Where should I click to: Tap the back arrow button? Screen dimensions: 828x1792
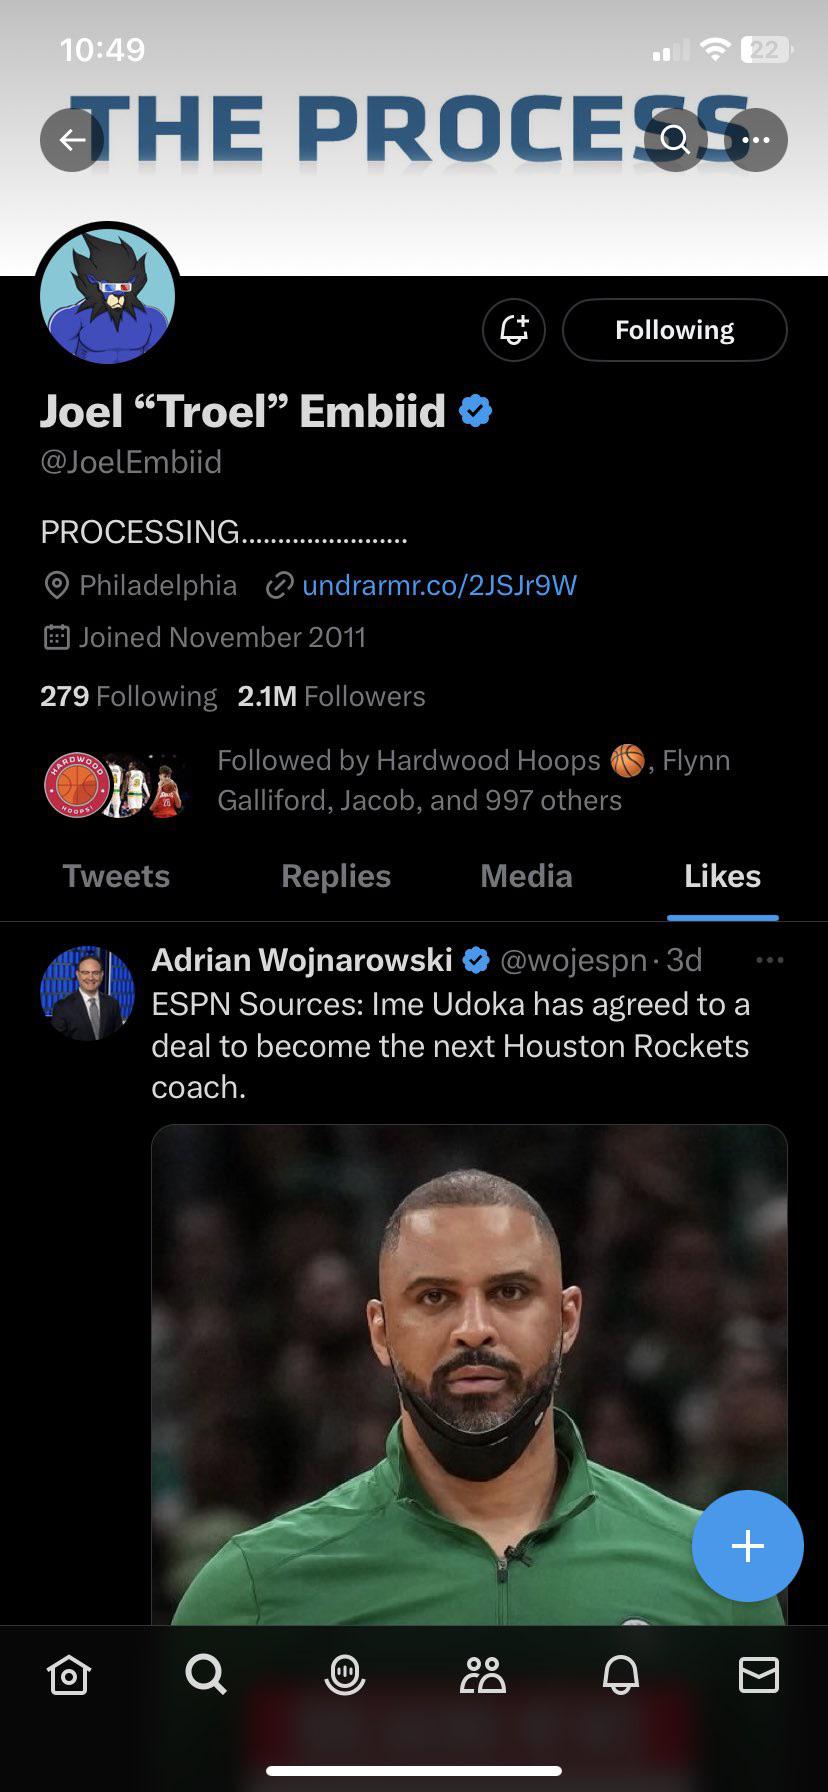point(72,140)
